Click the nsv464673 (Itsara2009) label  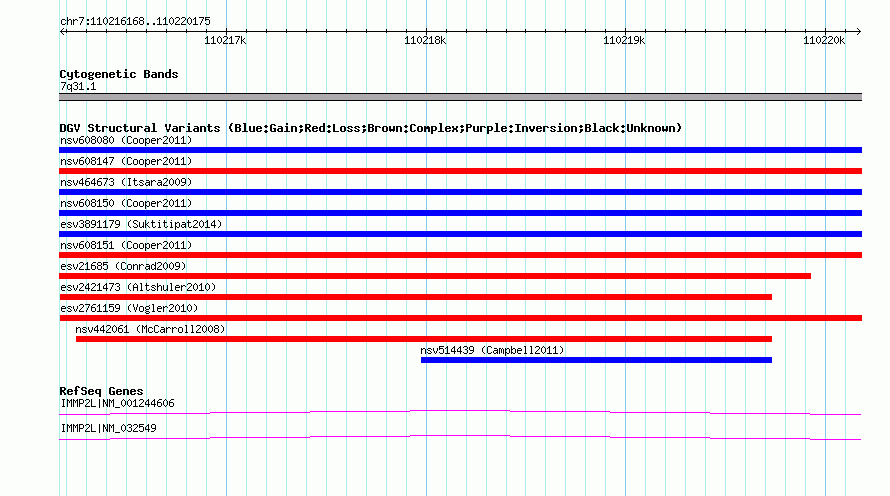[126, 182]
